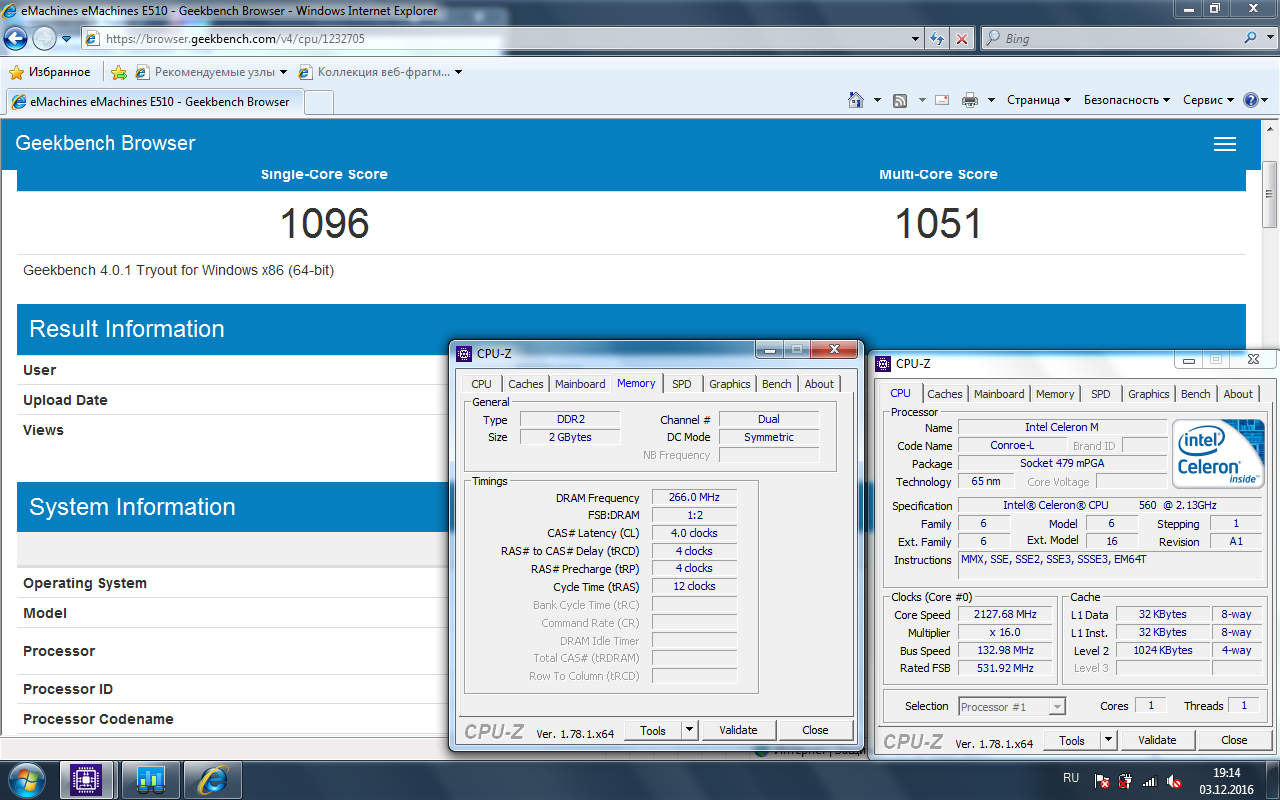Click Close button in Memory CPU-Z window
The image size is (1280, 800).
tap(815, 730)
